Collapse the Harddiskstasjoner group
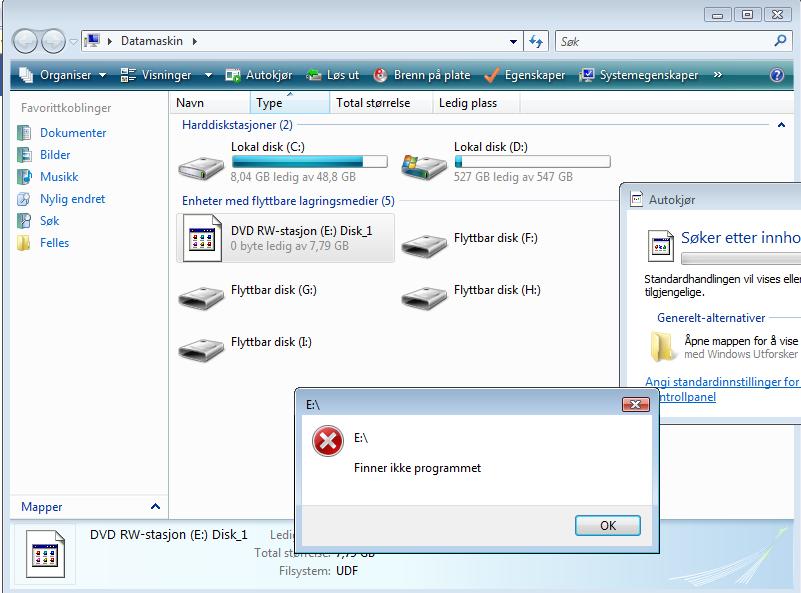 (x=781, y=125)
